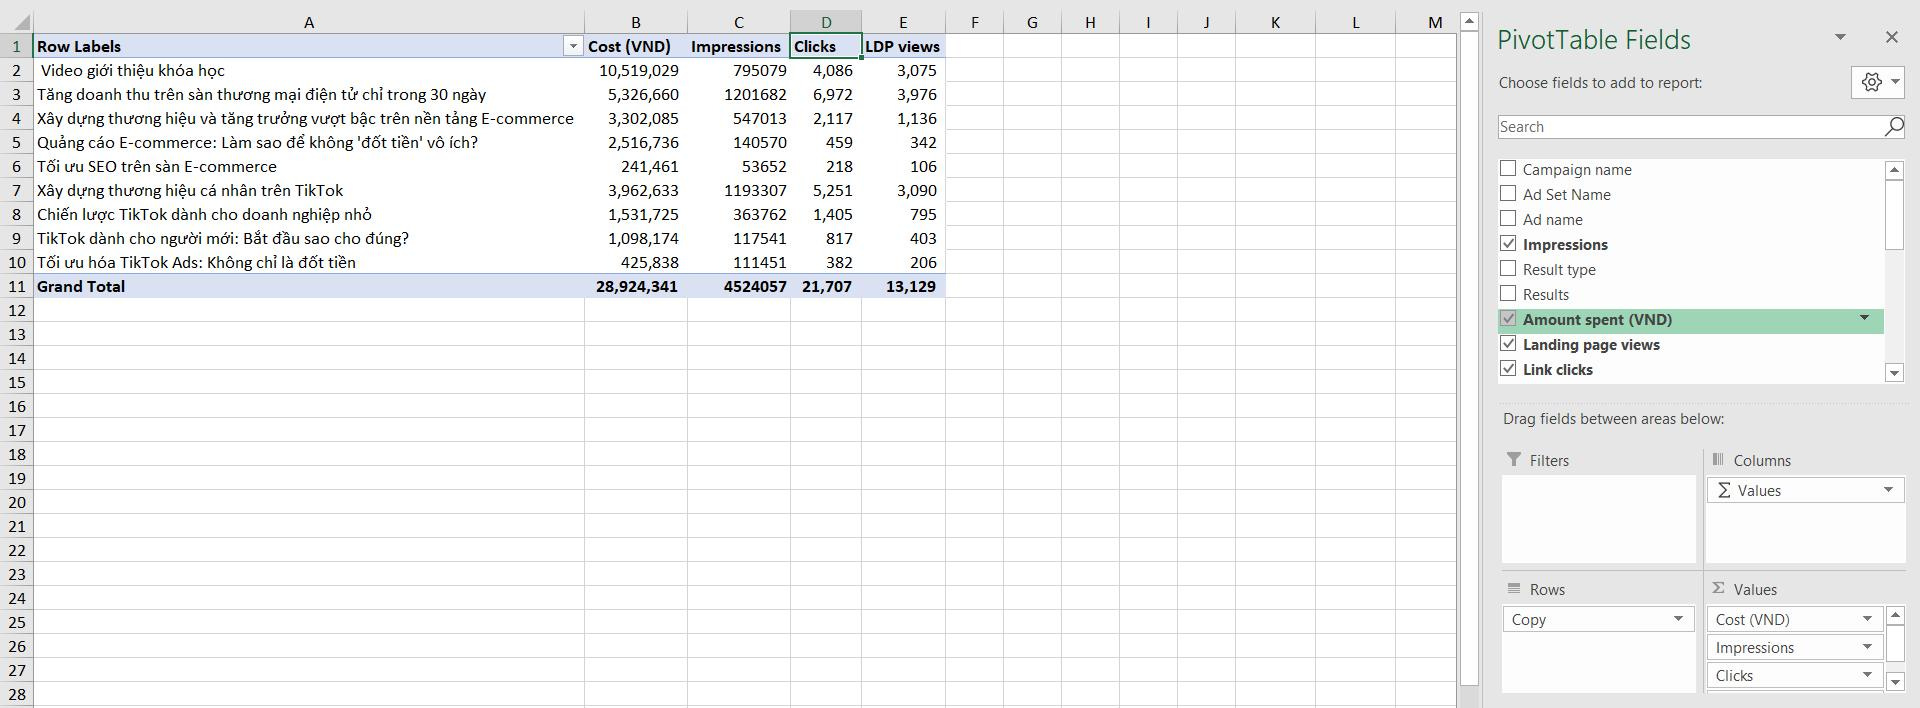Image resolution: width=1920 pixels, height=708 pixels.
Task: Select impressions value 1201682
Action: tap(739, 94)
